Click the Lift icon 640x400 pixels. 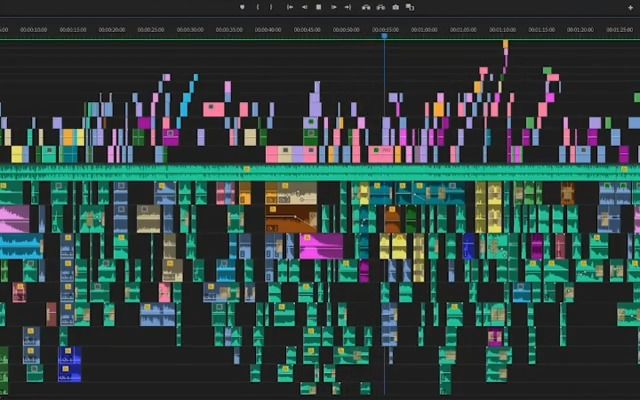click(x=366, y=7)
